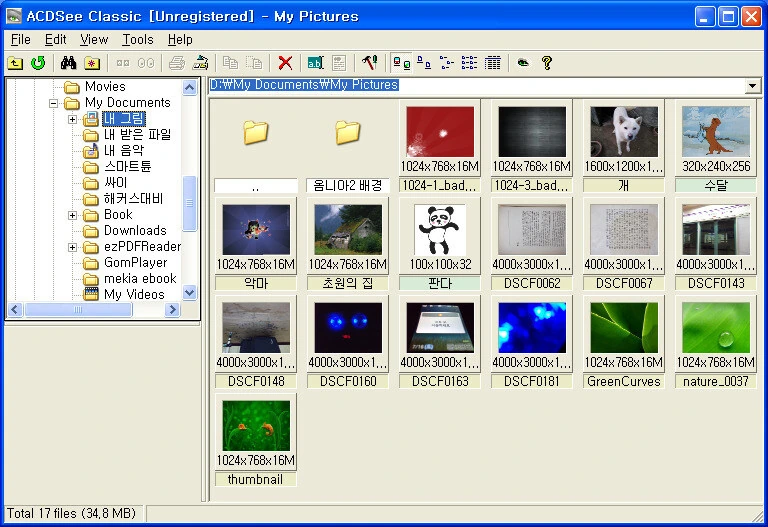Click the Copy to icon
The image size is (768, 527).
(x=230, y=63)
